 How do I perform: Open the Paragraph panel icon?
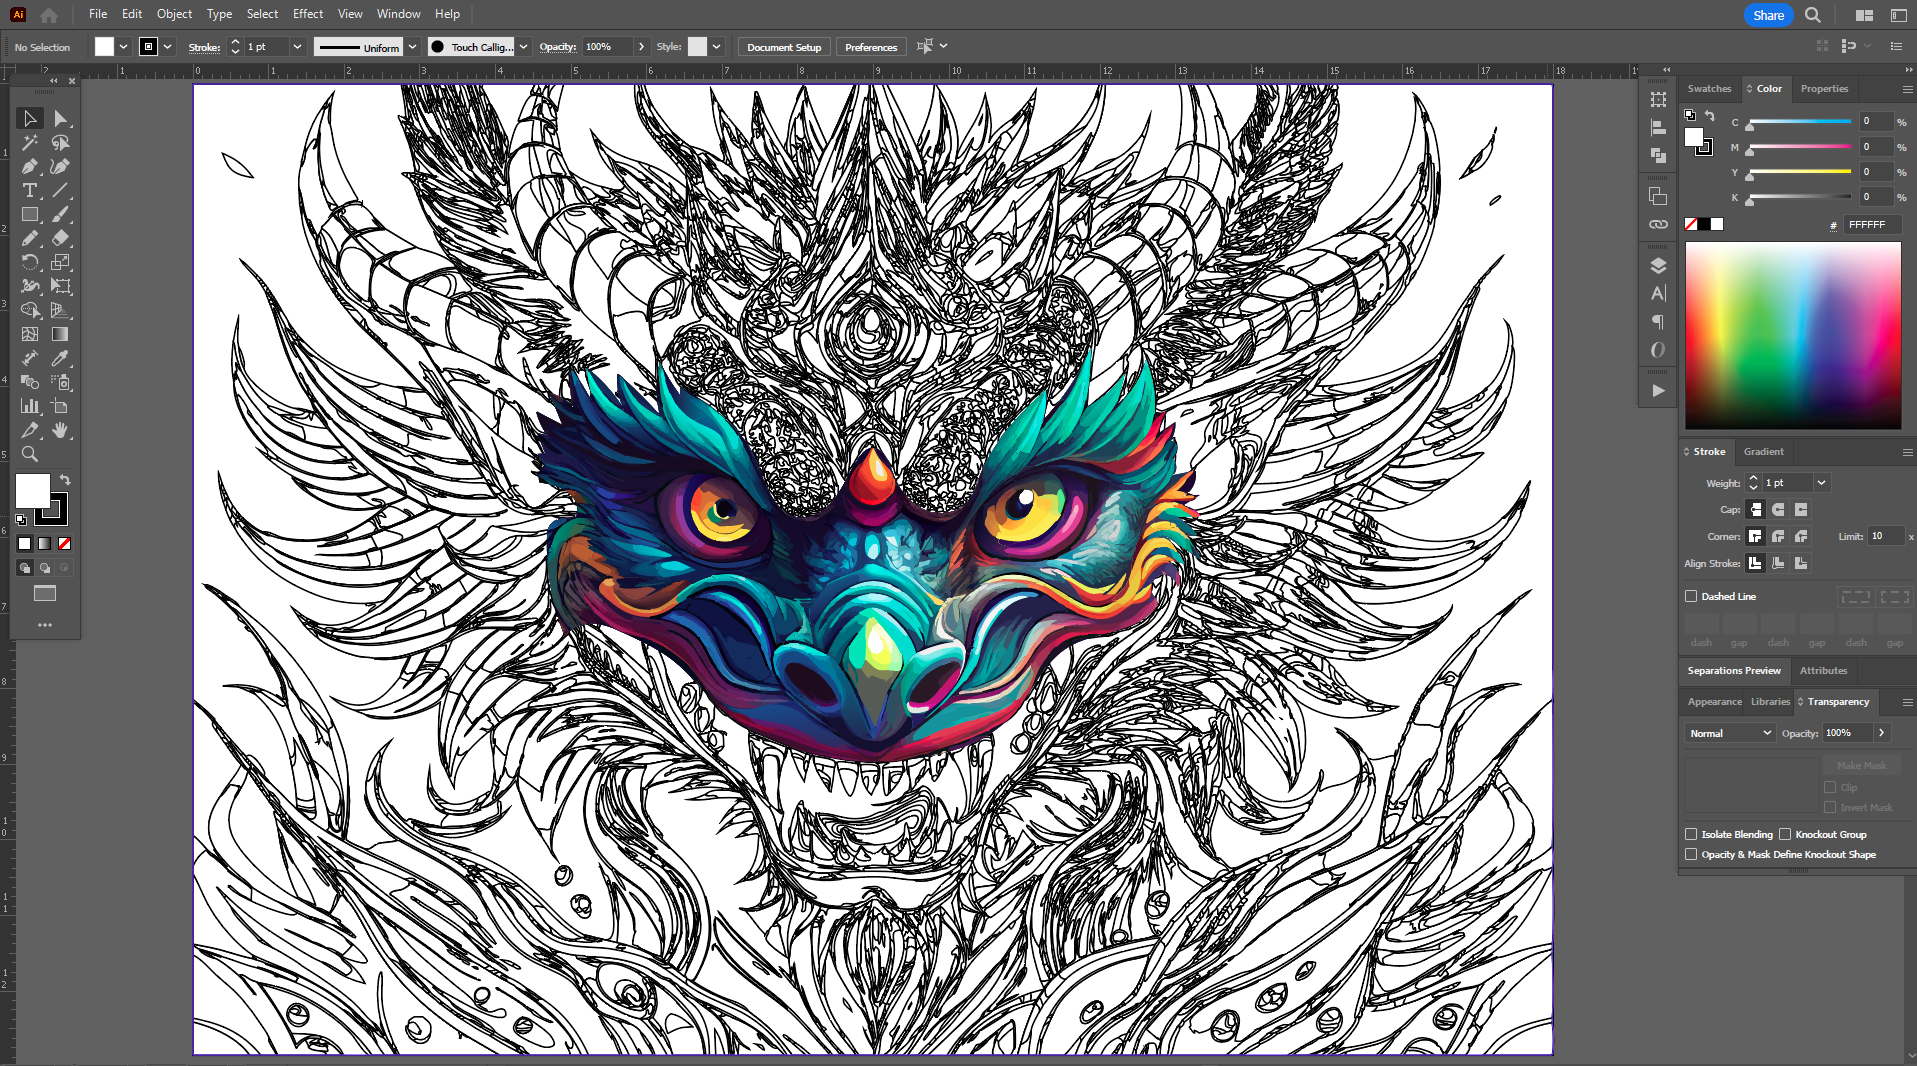pyautogui.click(x=1658, y=321)
